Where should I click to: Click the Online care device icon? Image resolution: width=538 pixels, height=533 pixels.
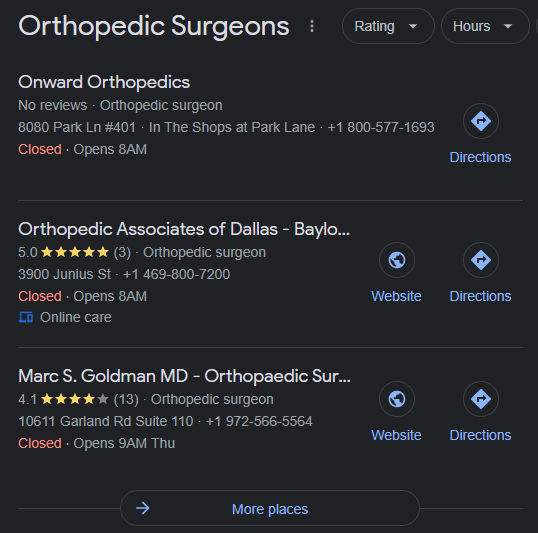click(x=26, y=317)
